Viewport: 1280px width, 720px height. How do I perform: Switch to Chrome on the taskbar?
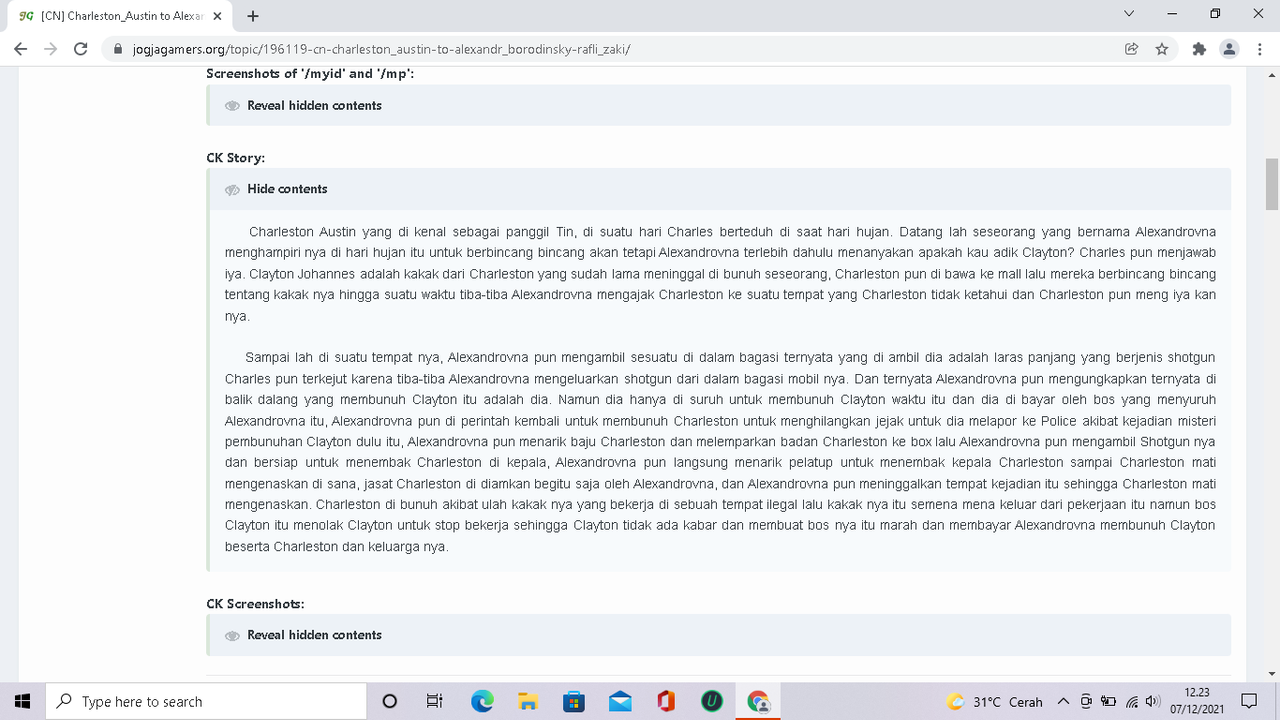click(758, 701)
